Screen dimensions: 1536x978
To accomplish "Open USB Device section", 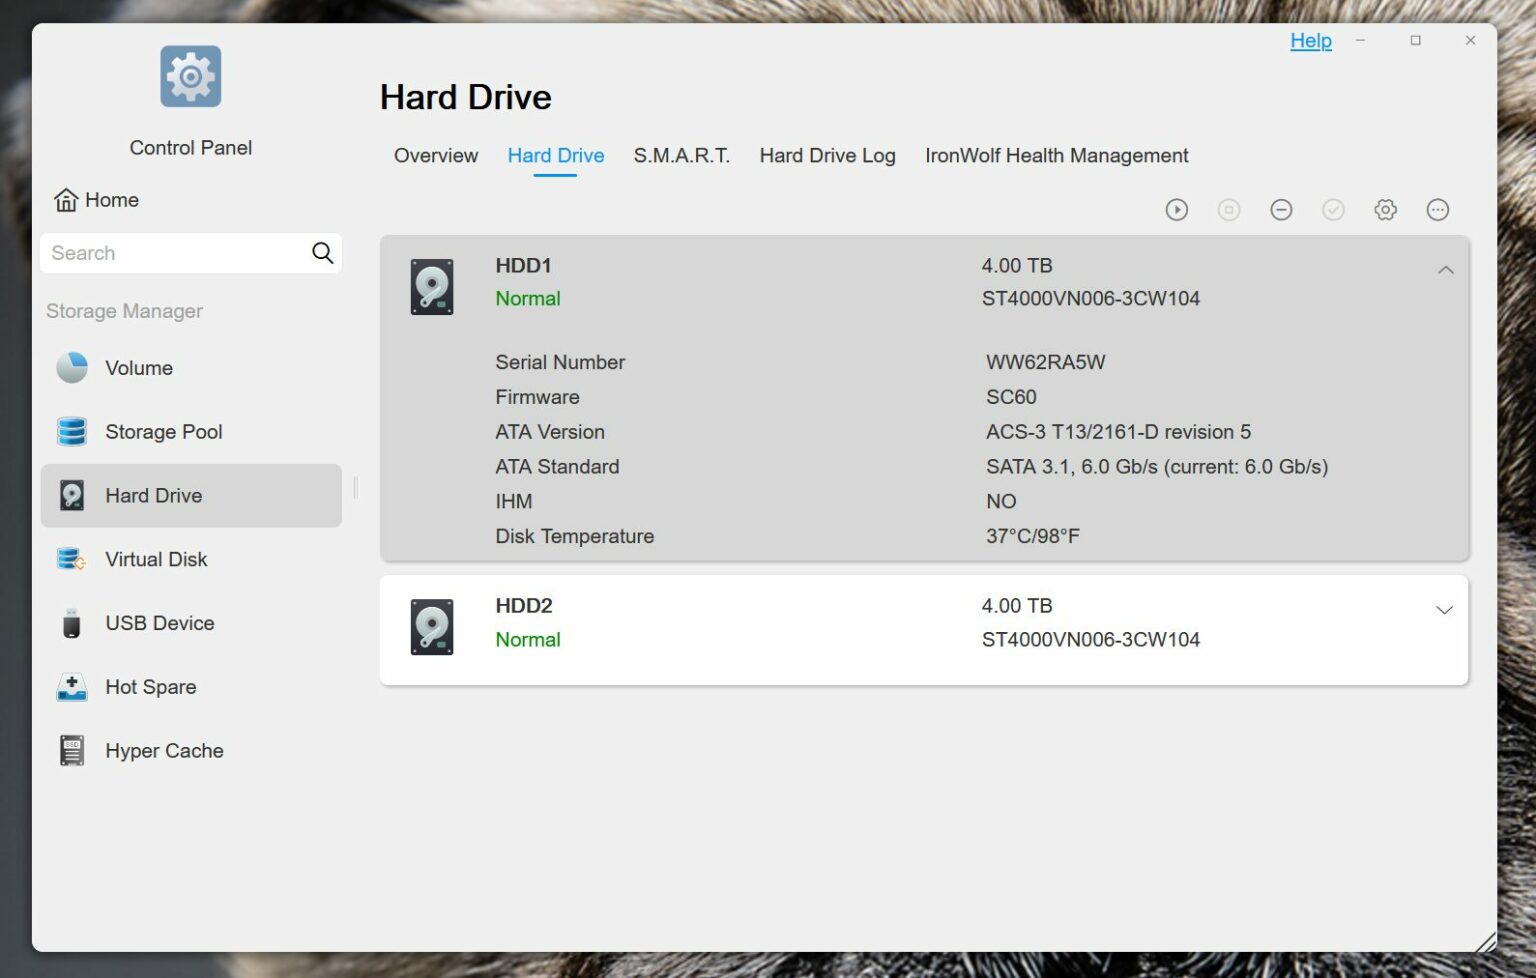I will tap(159, 623).
